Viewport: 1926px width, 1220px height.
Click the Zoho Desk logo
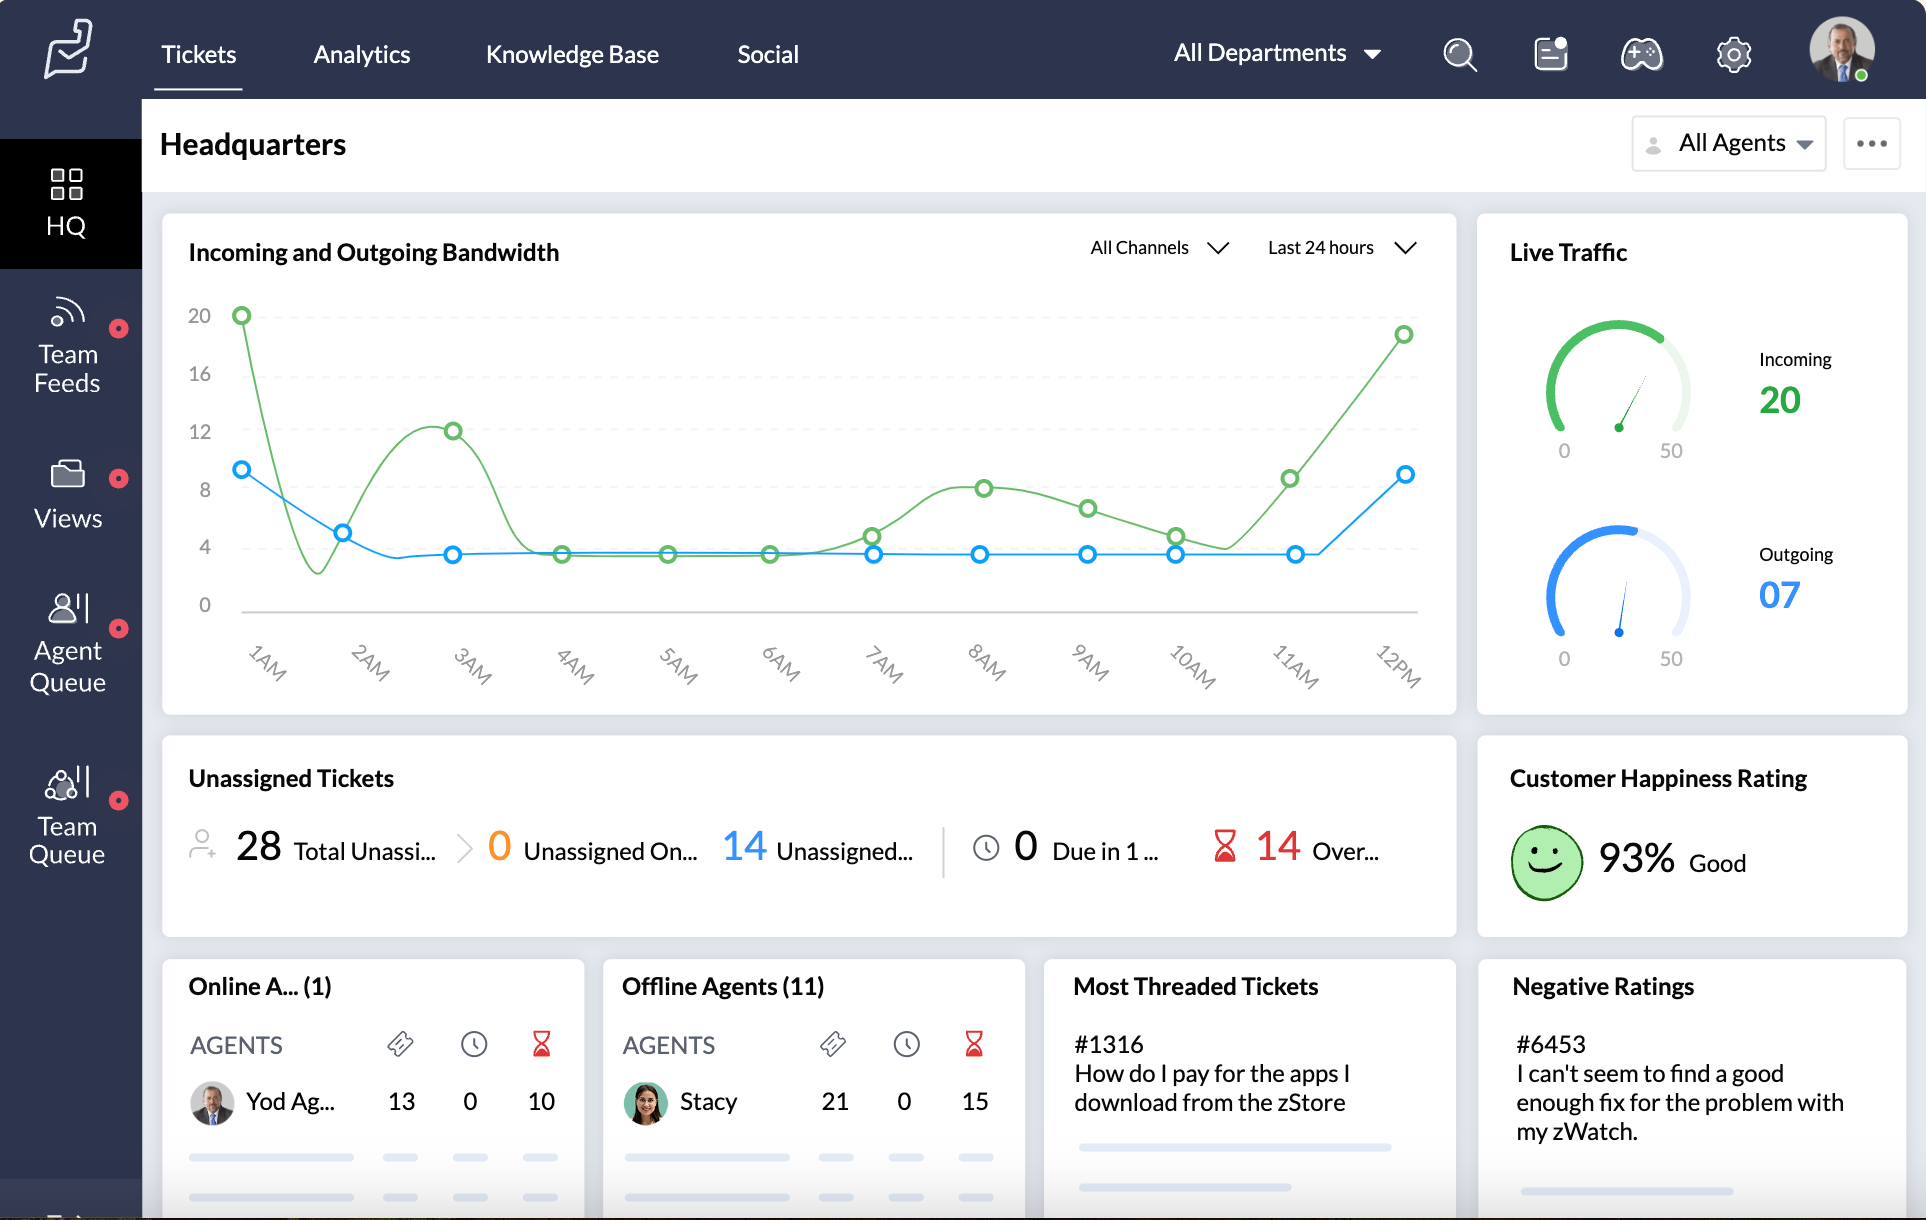(x=66, y=48)
